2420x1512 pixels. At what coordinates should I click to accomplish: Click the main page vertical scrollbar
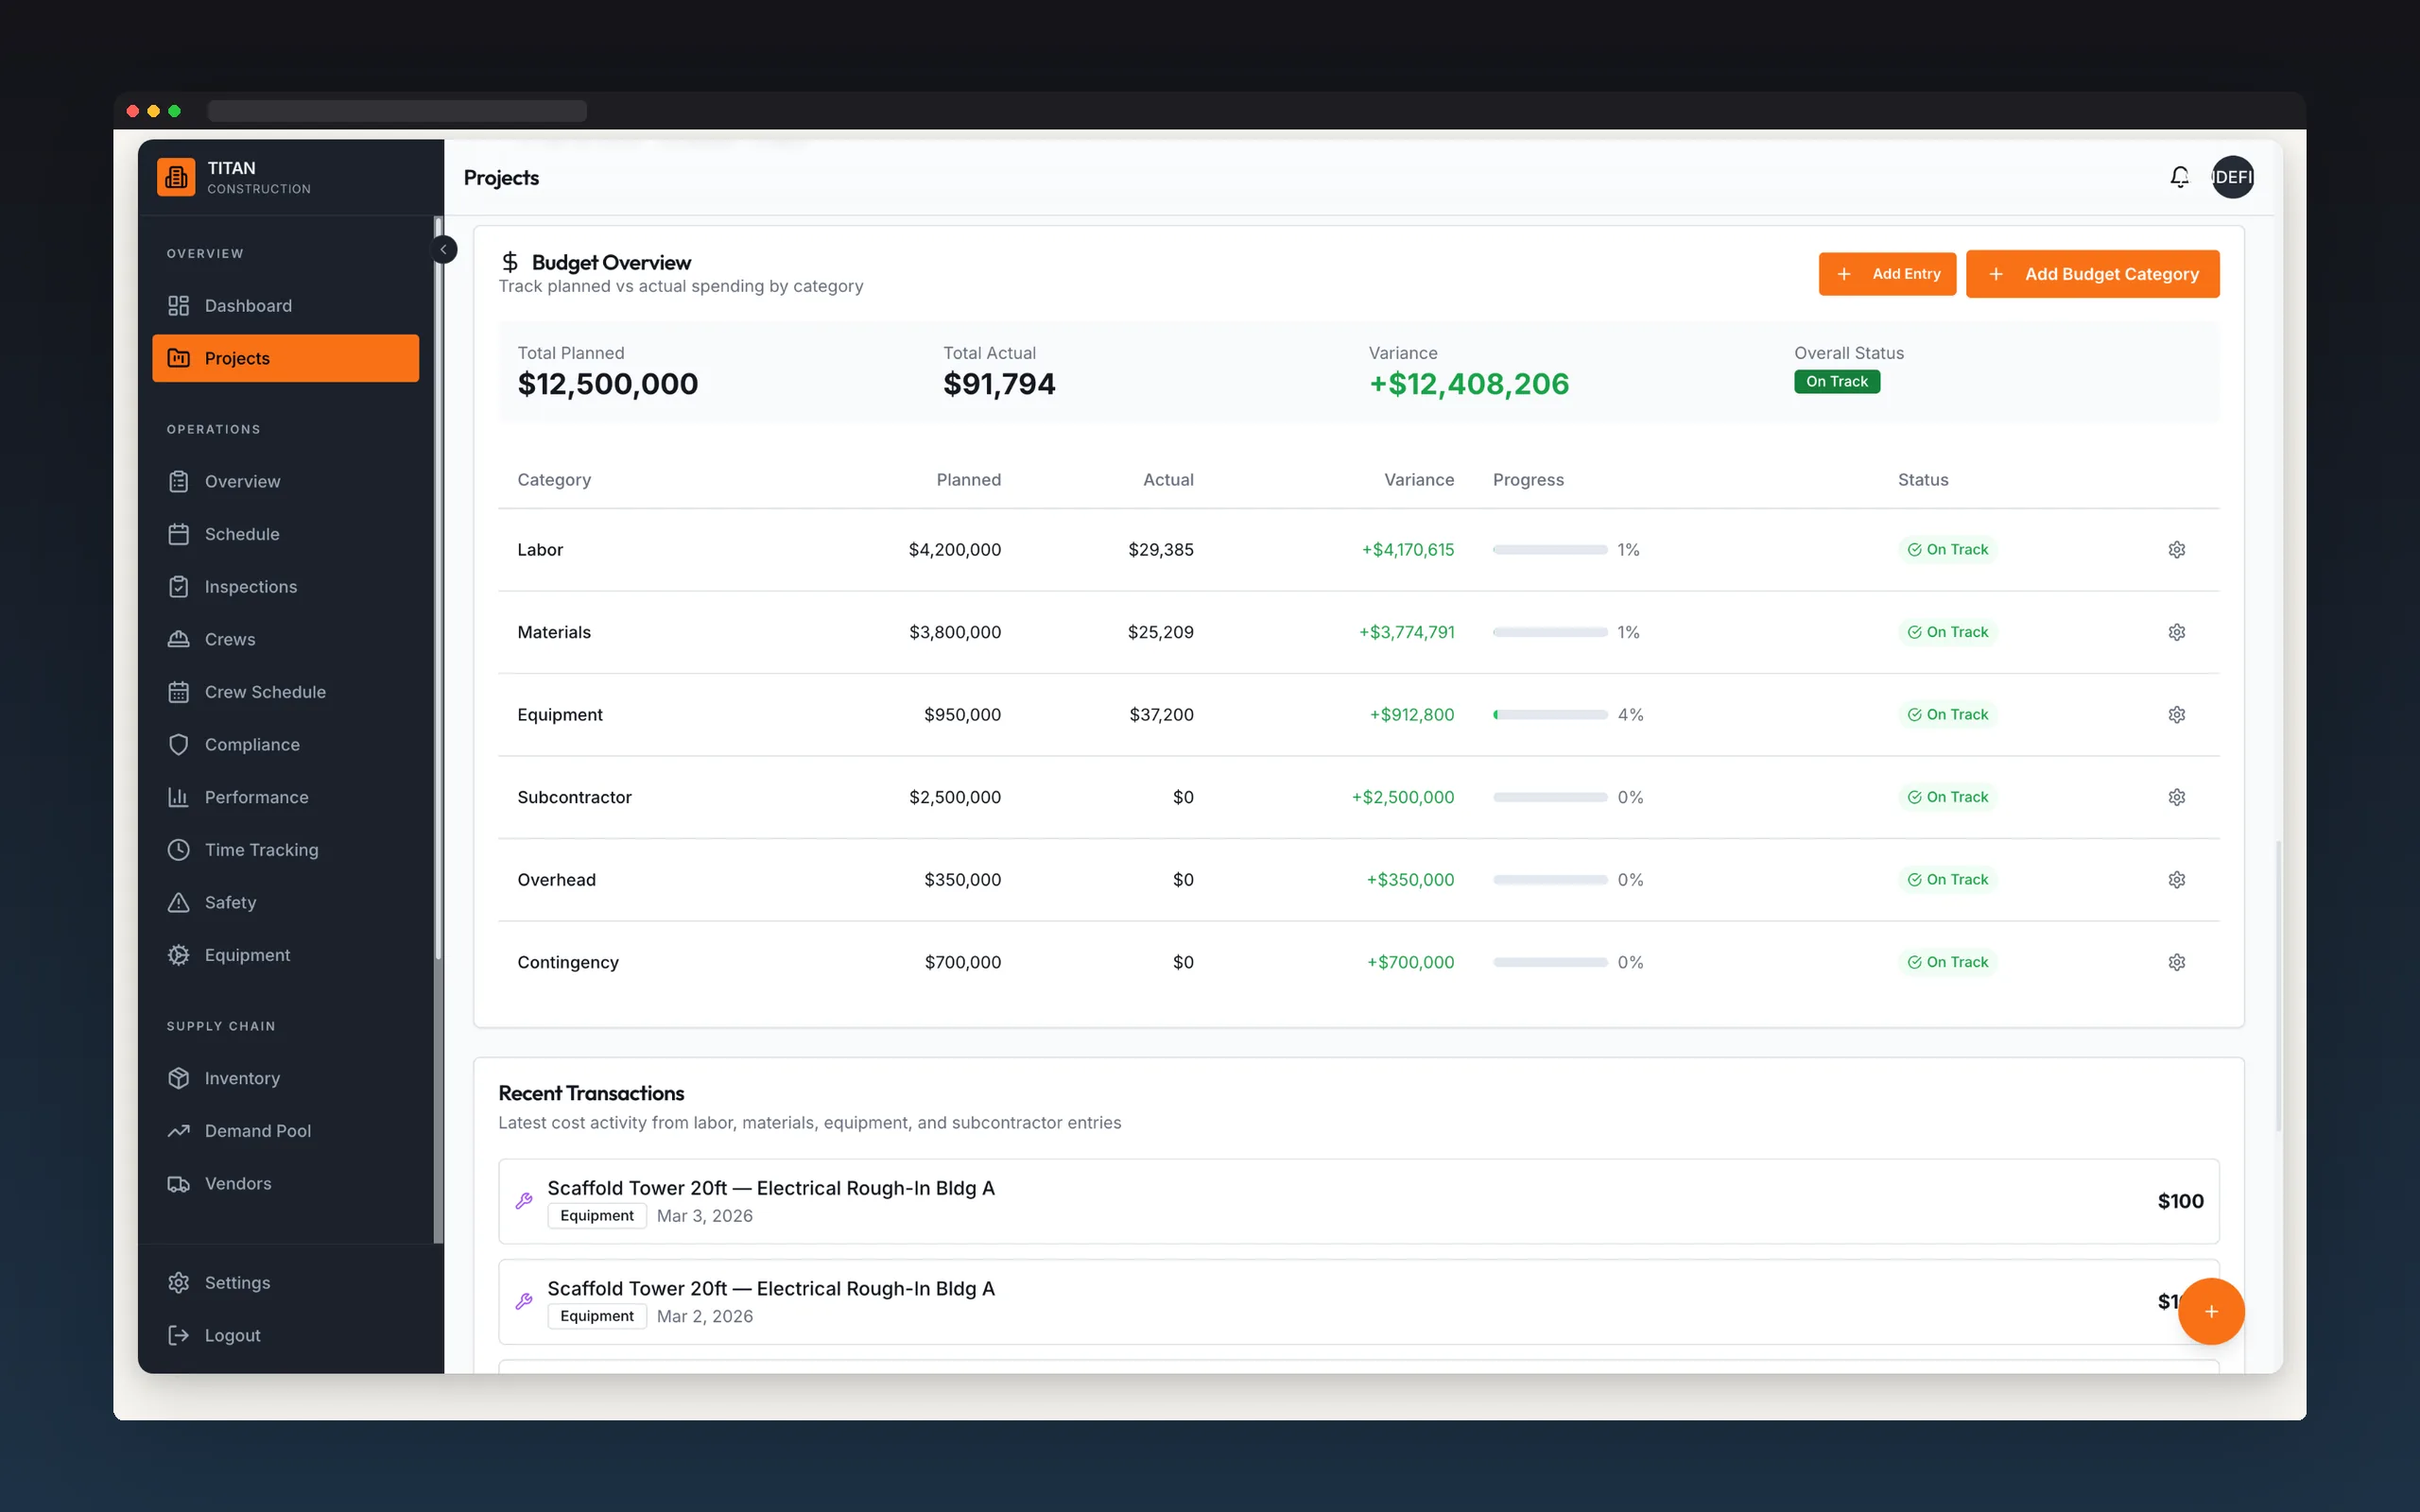(x=2279, y=985)
